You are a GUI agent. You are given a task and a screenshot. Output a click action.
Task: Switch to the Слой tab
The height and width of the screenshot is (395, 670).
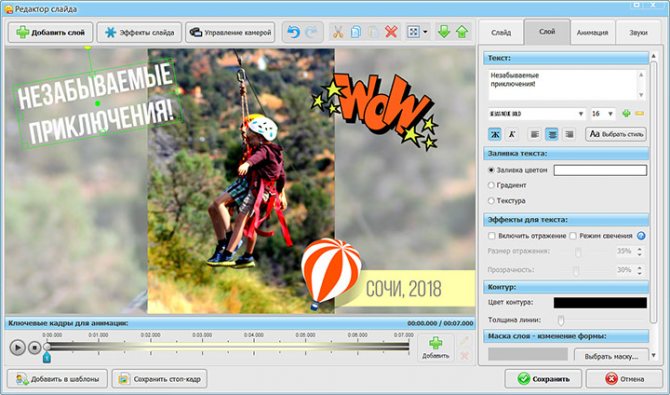[547, 32]
